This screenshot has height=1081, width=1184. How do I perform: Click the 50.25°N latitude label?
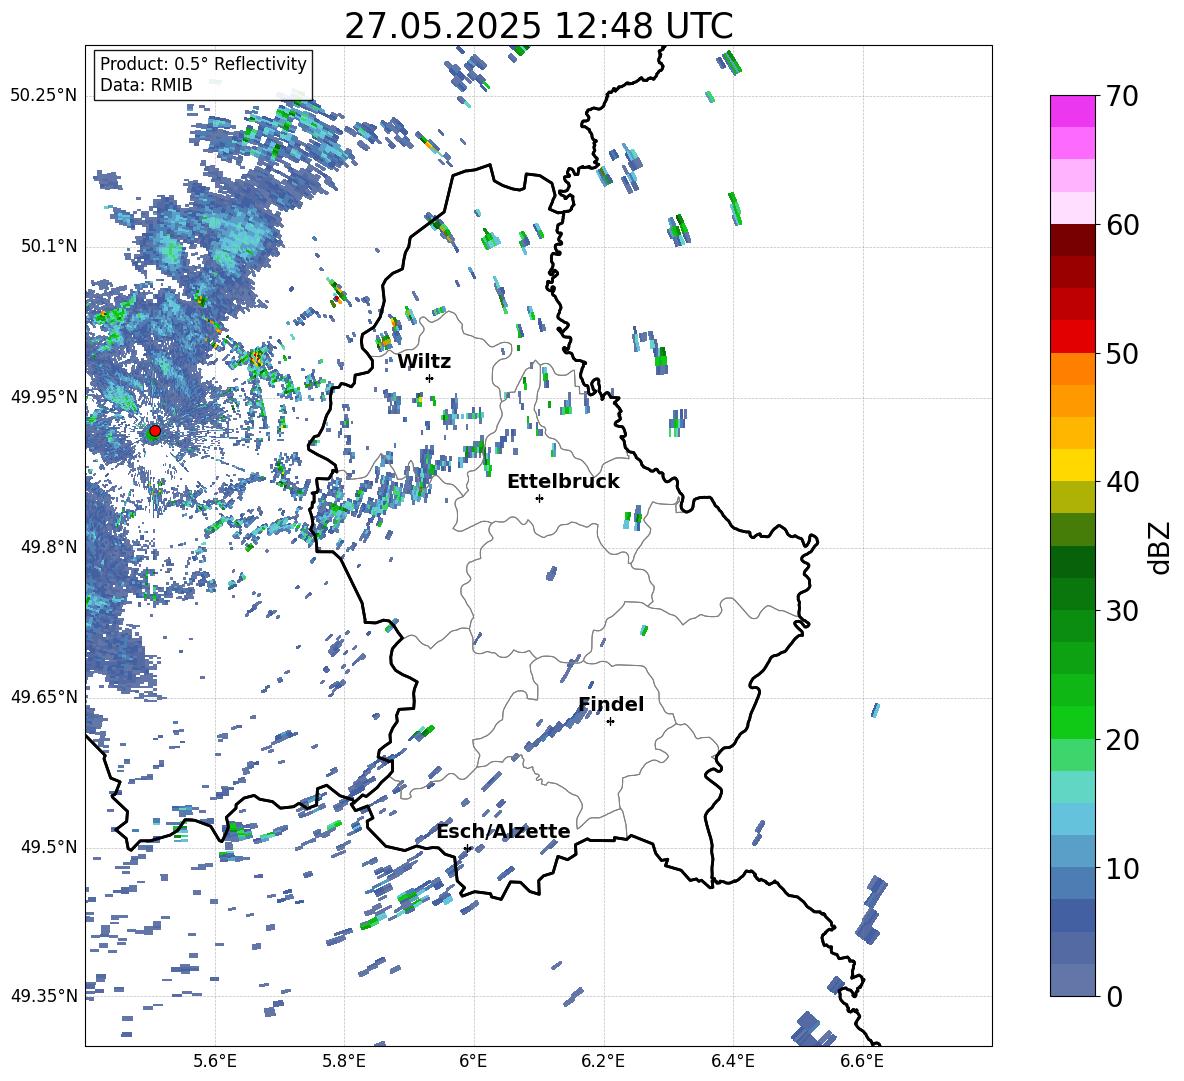(44, 96)
